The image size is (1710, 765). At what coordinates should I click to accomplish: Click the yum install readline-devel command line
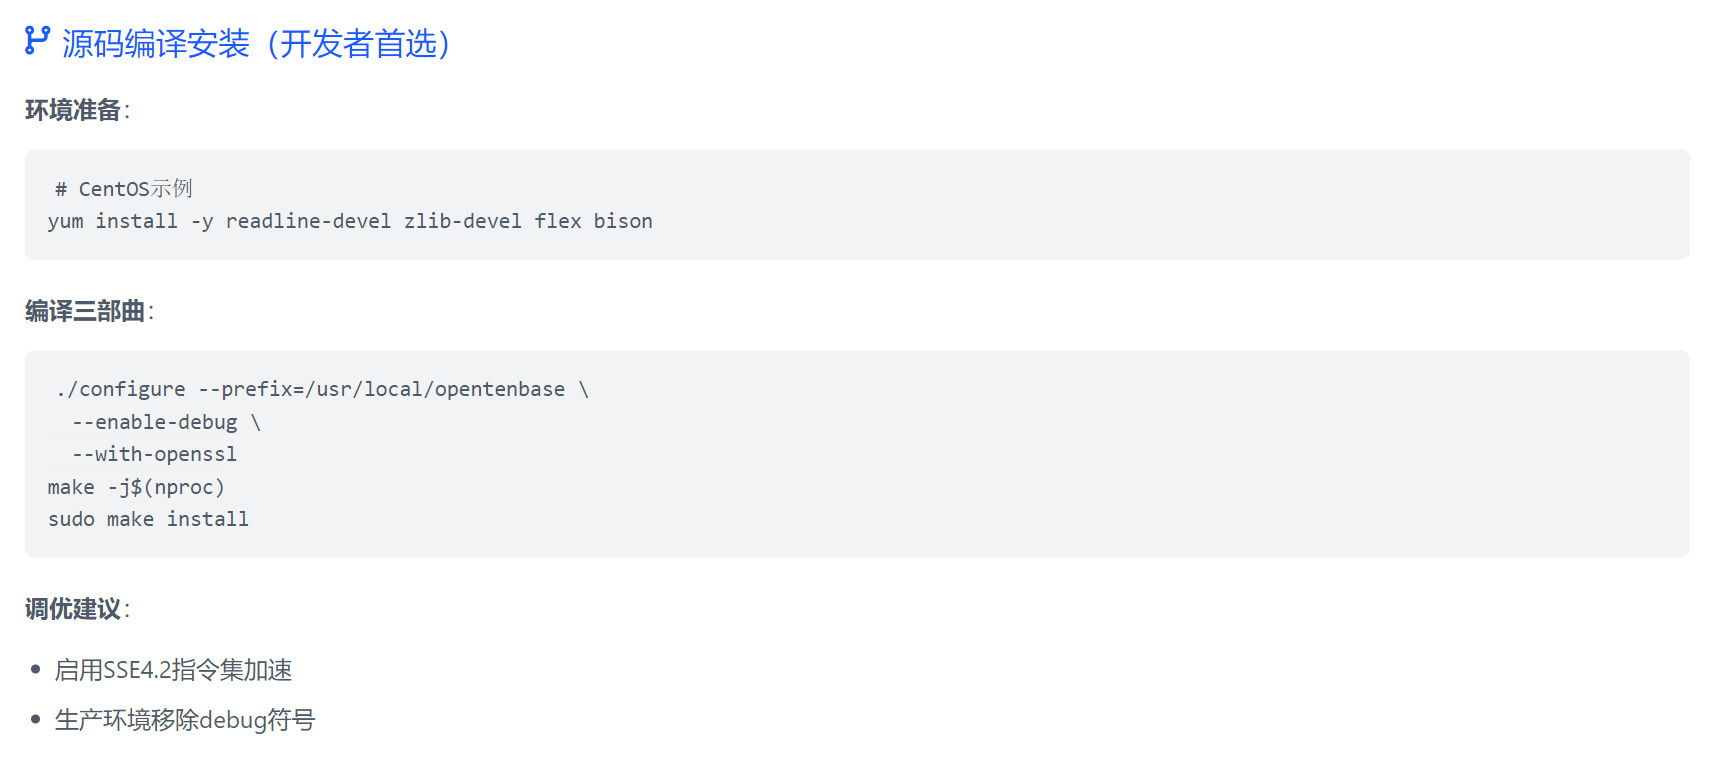click(350, 221)
